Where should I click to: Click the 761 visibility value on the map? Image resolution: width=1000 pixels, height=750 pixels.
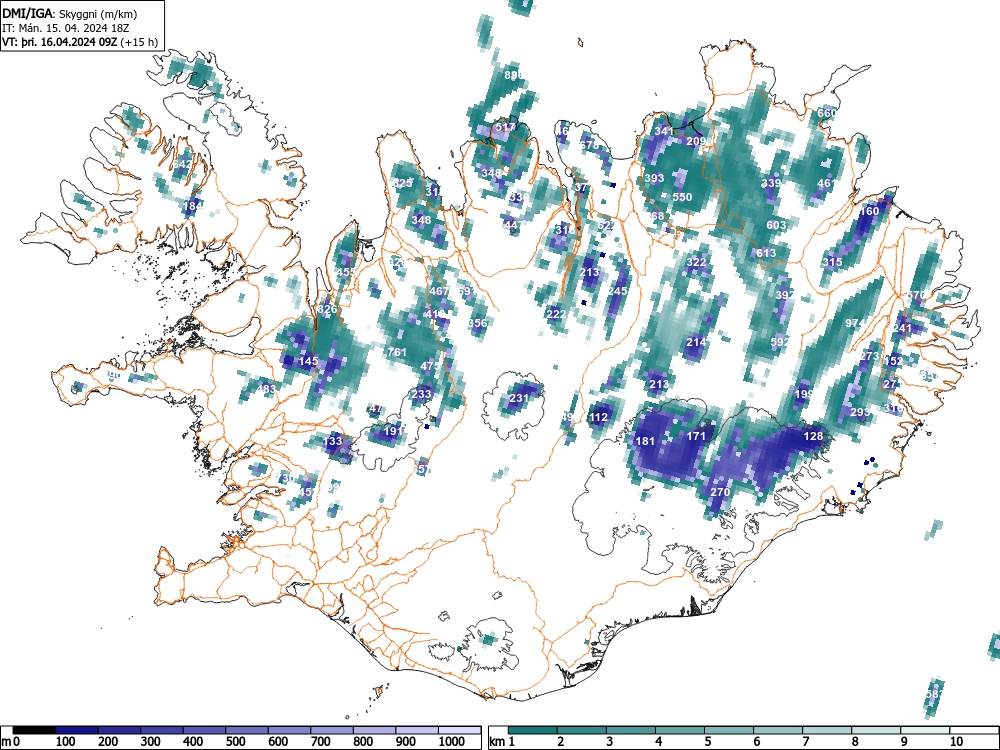pyautogui.click(x=397, y=351)
